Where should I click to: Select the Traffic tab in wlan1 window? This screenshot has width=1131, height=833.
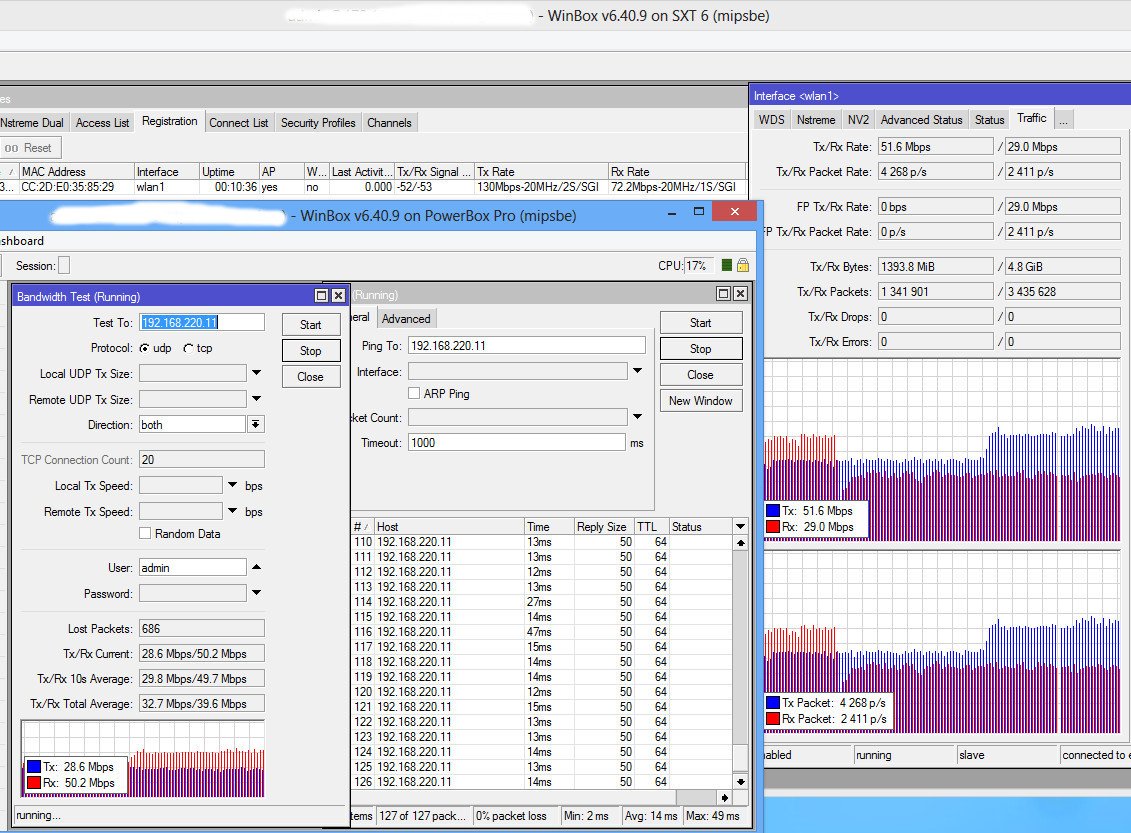coord(1031,118)
